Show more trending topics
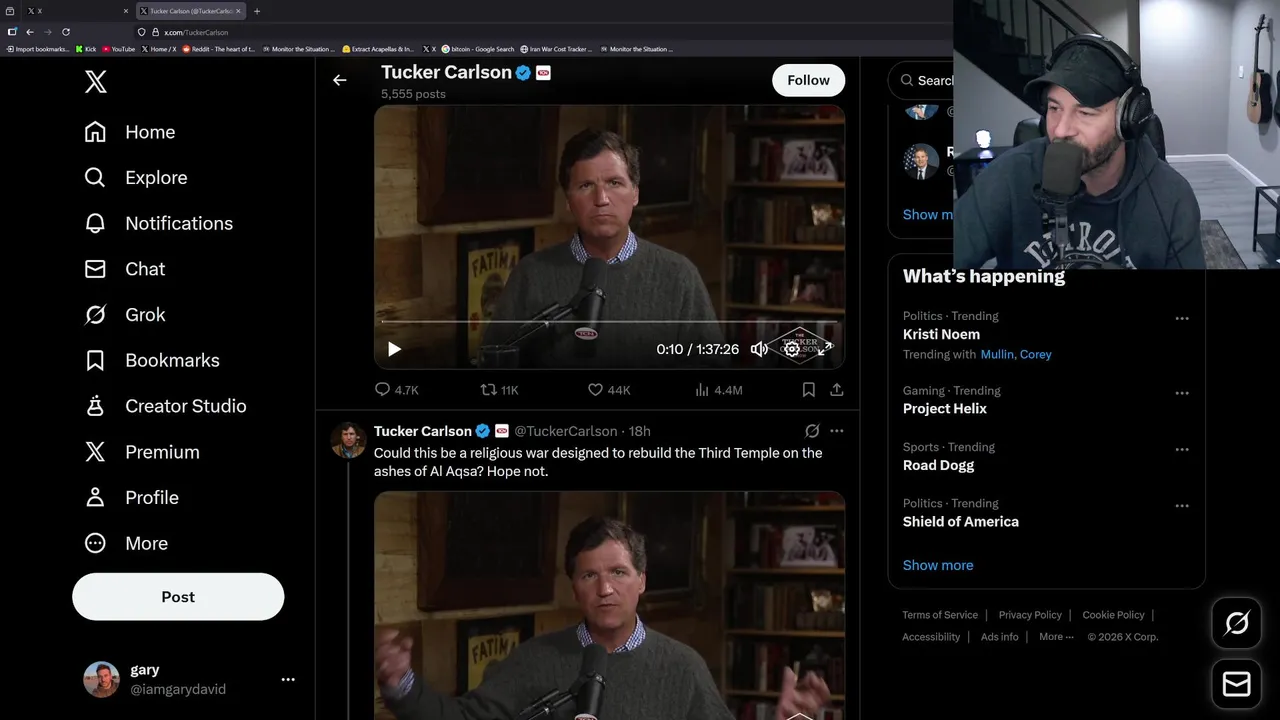 pyautogui.click(x=938, y=565)
